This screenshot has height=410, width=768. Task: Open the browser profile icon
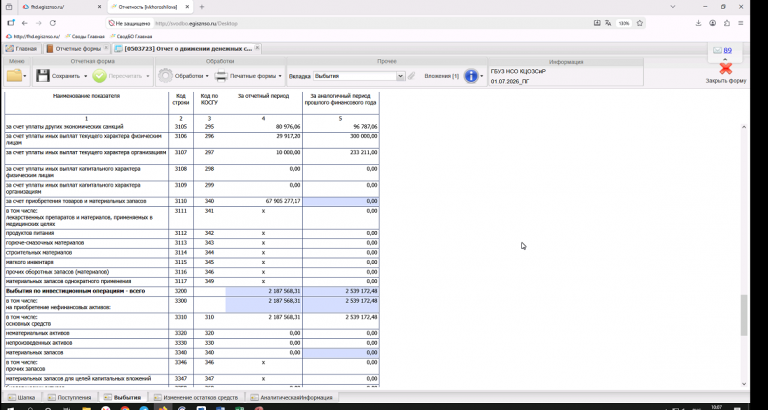pyautogui.click(x=713, y=23)
